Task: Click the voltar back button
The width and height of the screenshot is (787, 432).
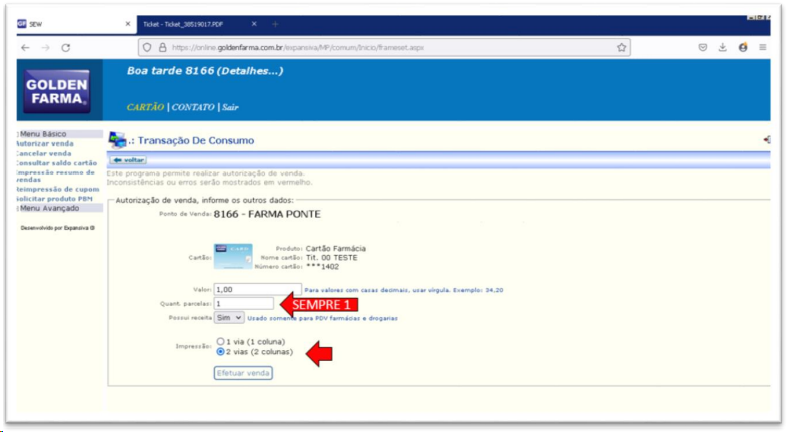Action: [128, 160]
